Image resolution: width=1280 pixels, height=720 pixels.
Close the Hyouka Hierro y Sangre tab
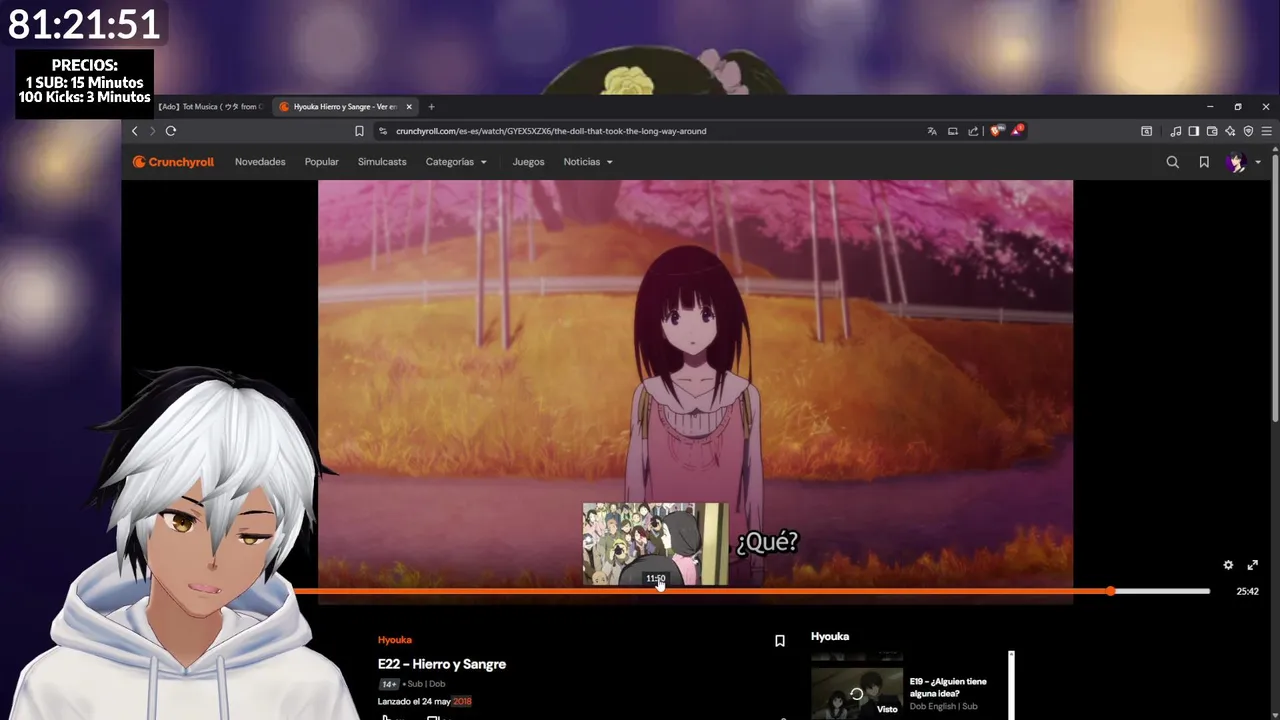pos(409,107)
